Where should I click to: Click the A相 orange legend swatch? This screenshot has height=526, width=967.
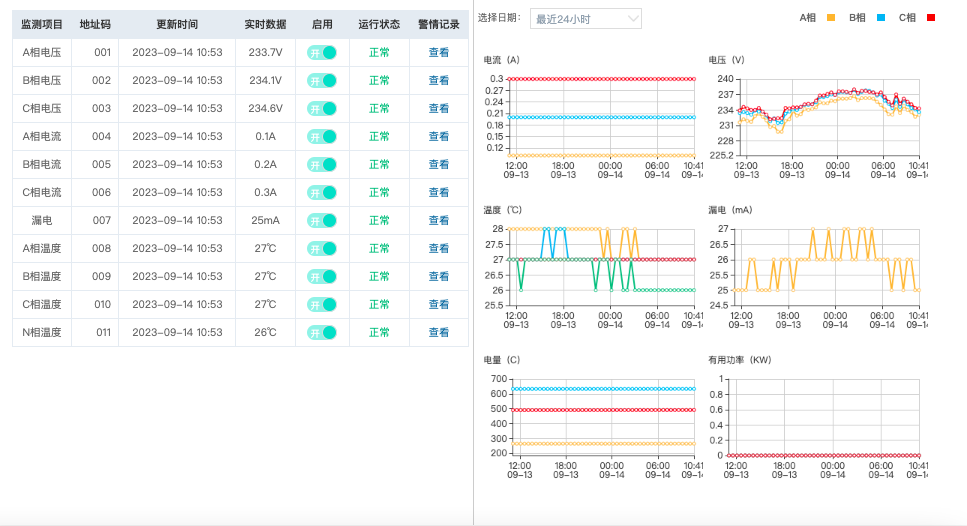tap(831, 18)
